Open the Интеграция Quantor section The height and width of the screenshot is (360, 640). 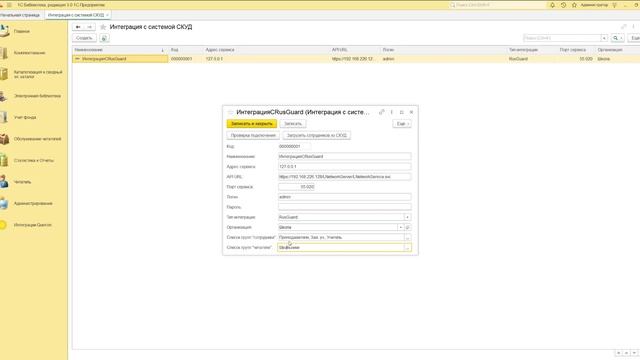point(33,225)
